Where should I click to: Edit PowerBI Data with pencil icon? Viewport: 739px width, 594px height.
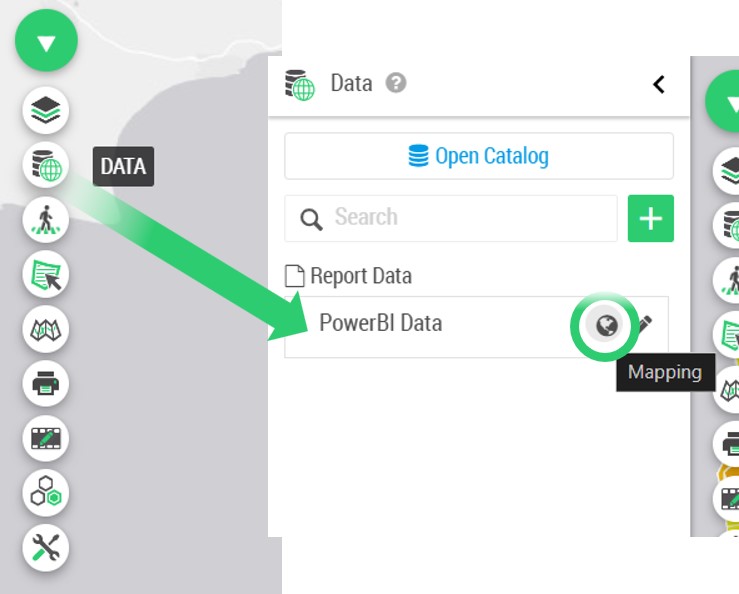coord(645,324)
